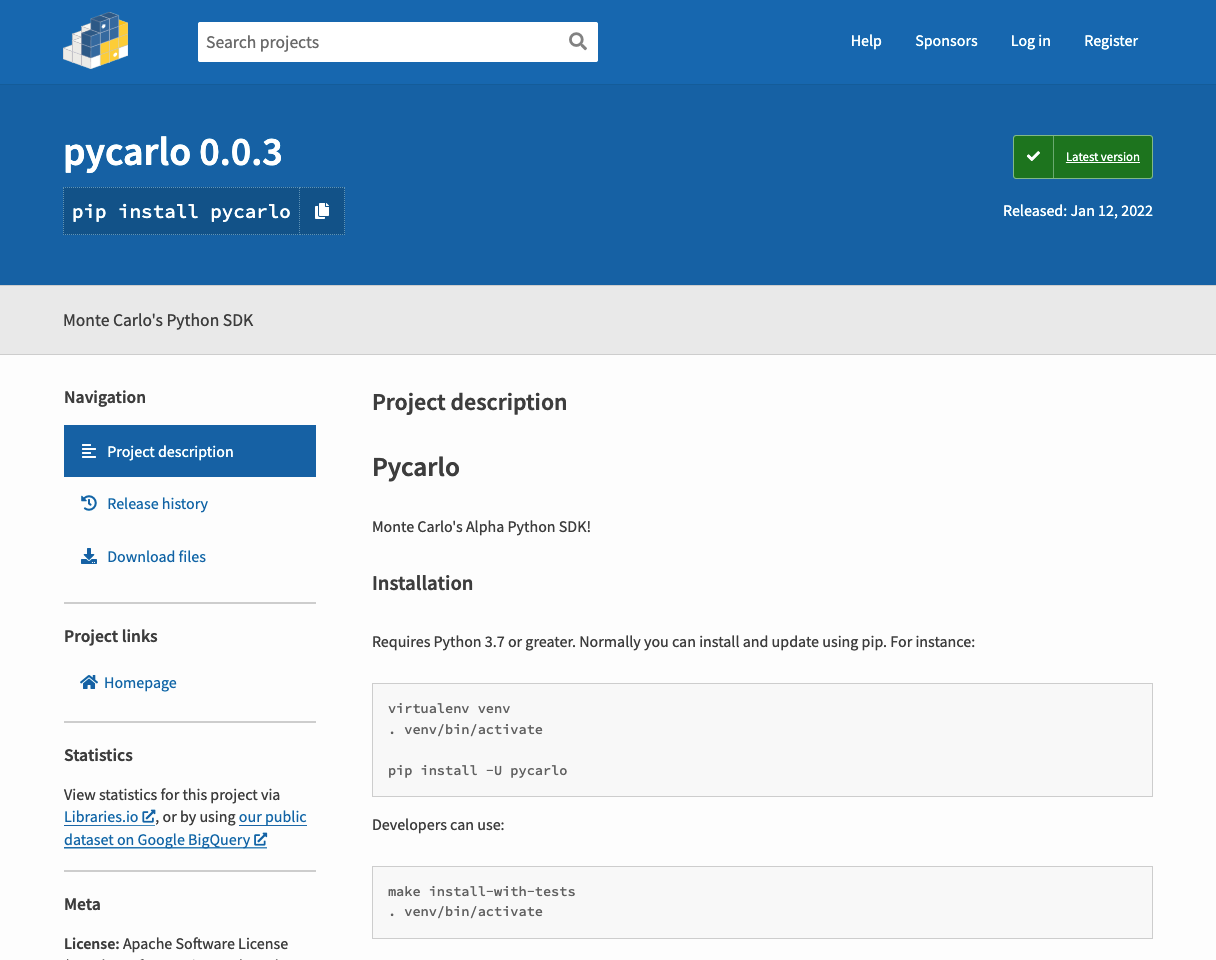Click the latest version checkmark icon
The width and height of the screenshot is (1216, 960).
pos(1033,157)
